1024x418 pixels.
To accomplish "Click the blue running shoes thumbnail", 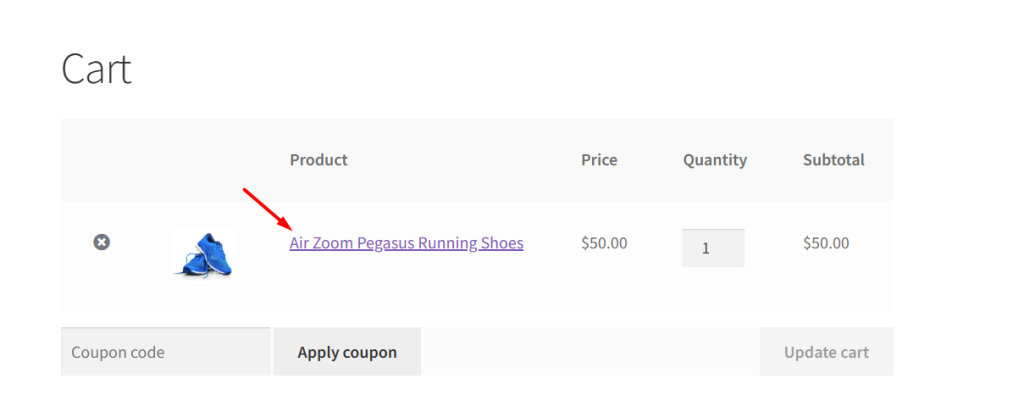I will click(203, 252).
